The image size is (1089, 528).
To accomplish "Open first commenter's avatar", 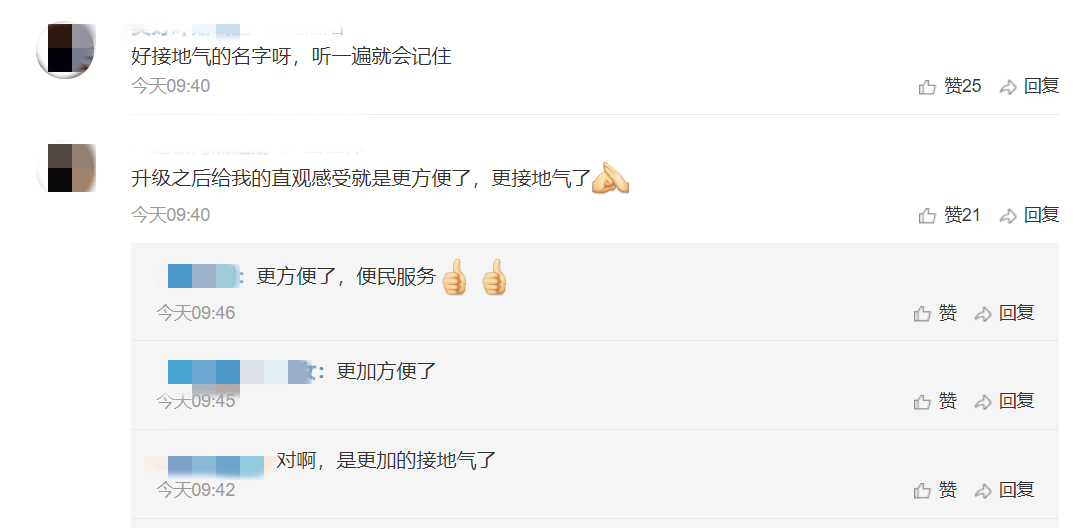I will pyautogui.click(x=65, y=50).
